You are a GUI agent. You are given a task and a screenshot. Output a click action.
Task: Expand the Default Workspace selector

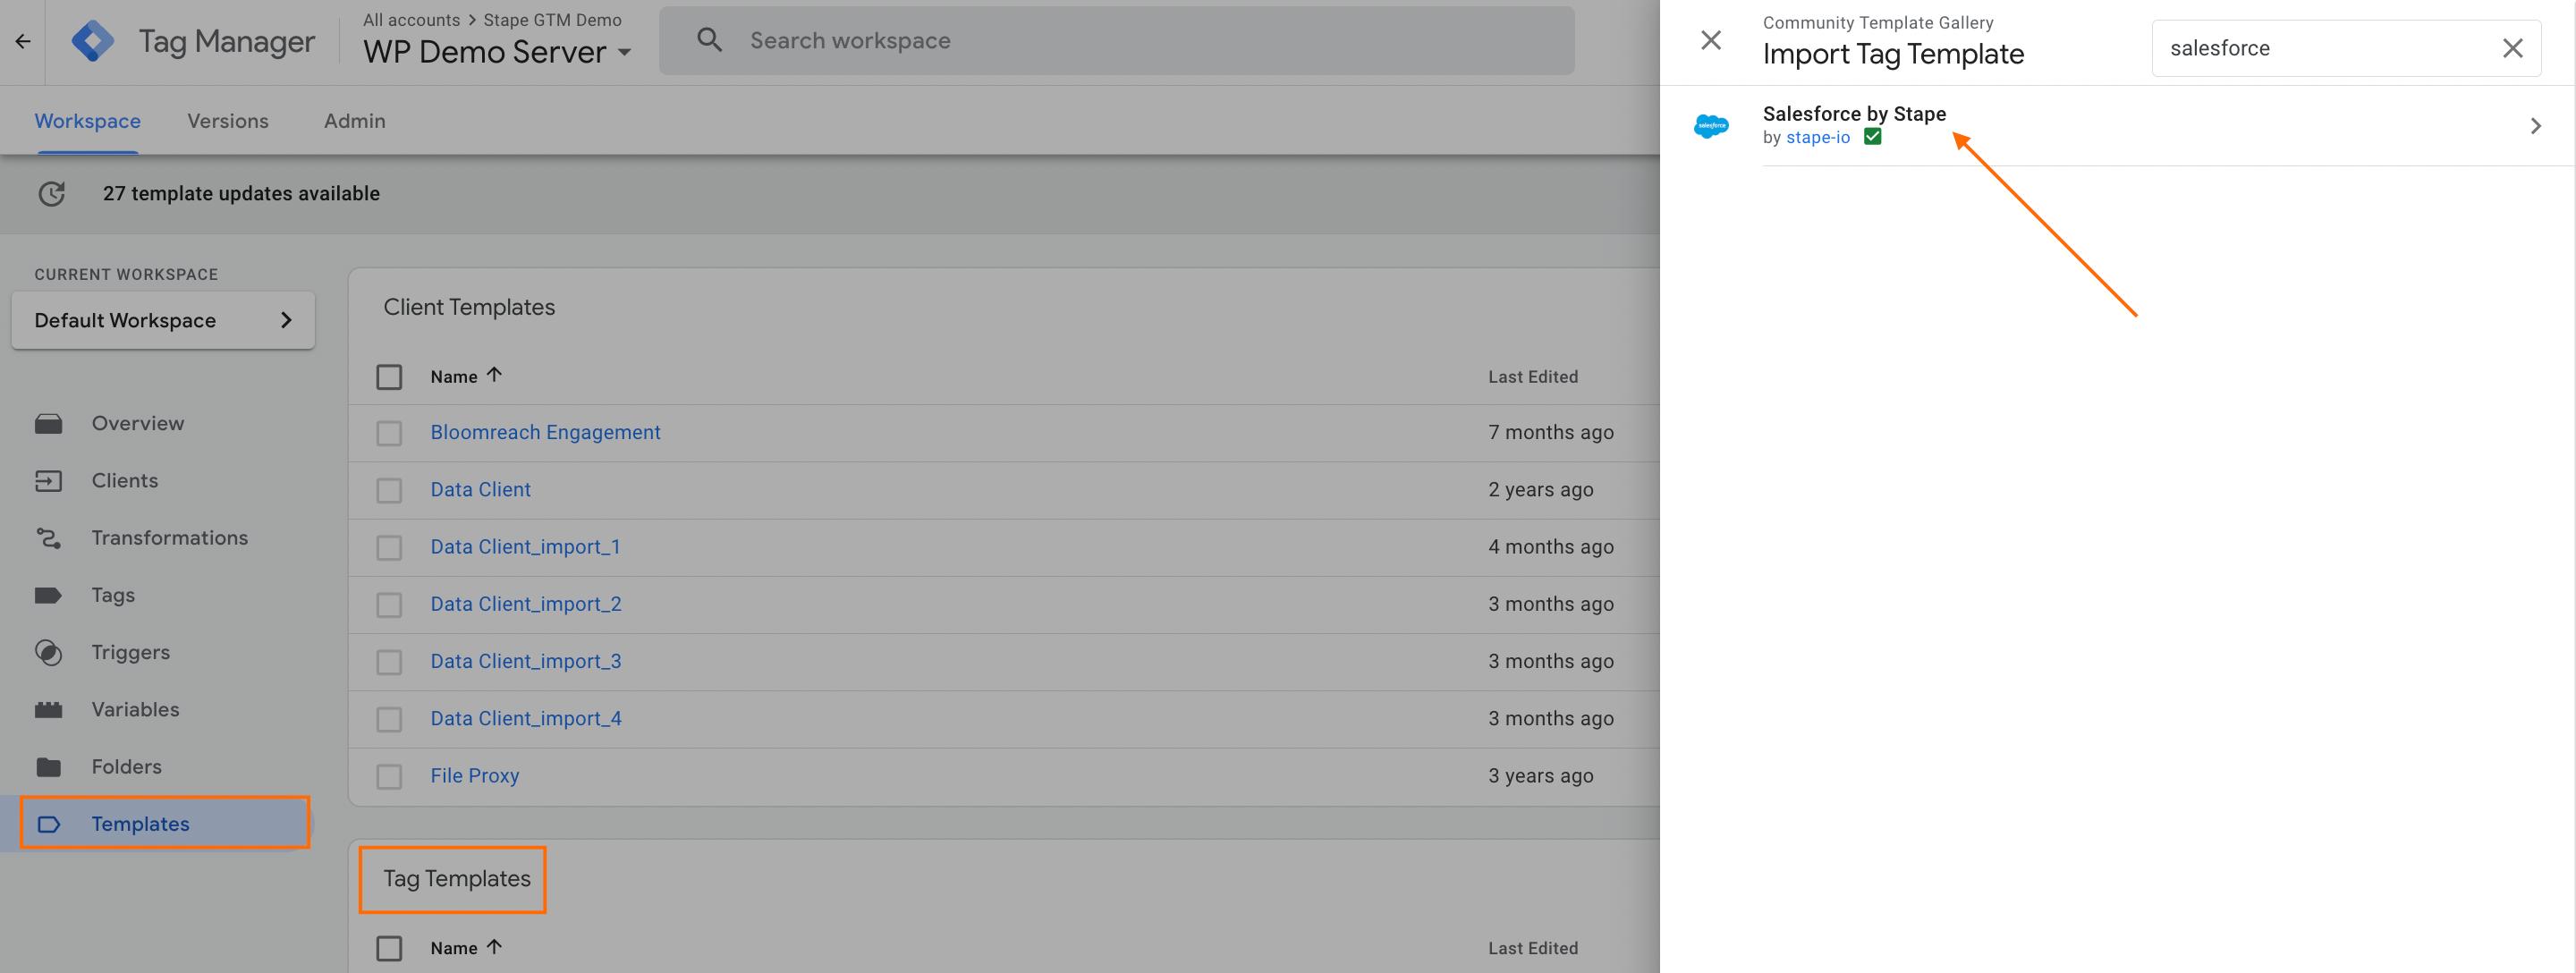(x=163, y=320)
